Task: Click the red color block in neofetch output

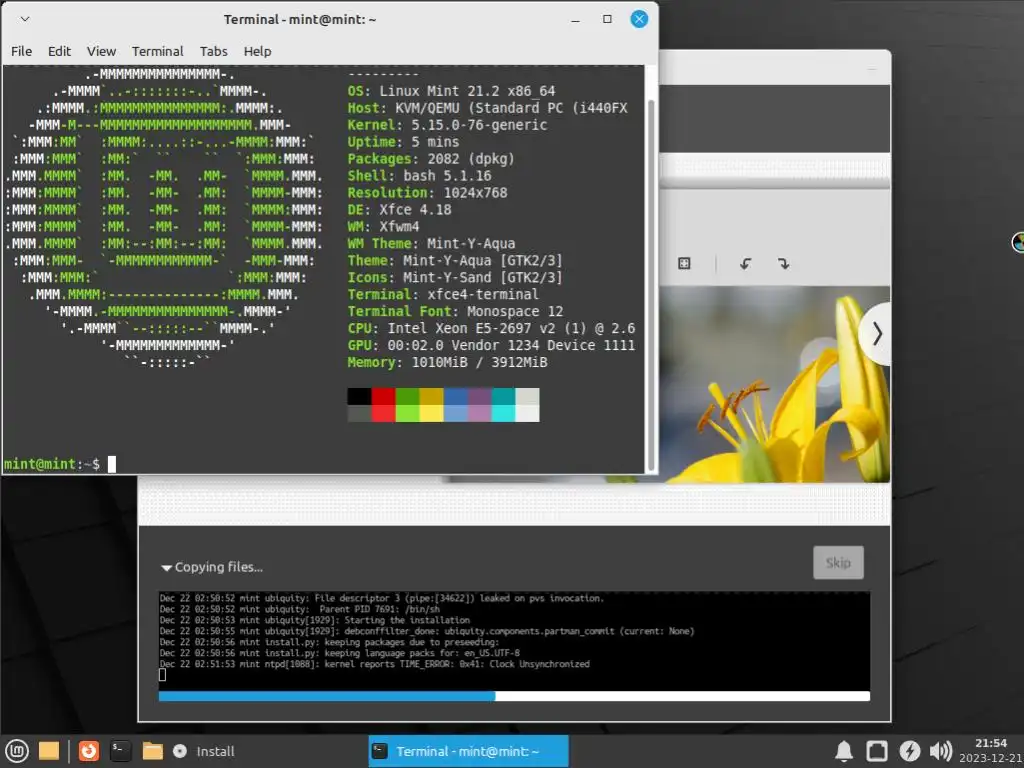Action: click(x=383, y=405)
